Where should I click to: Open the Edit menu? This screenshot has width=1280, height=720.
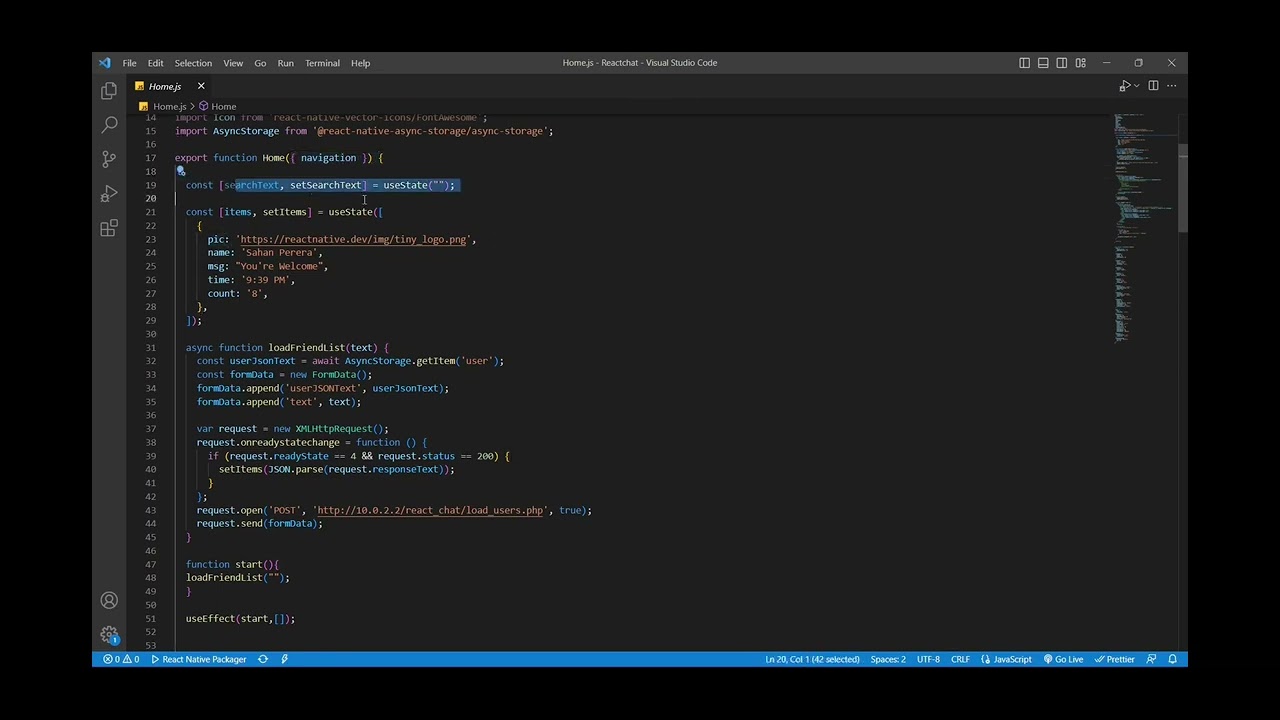[155, 63]
